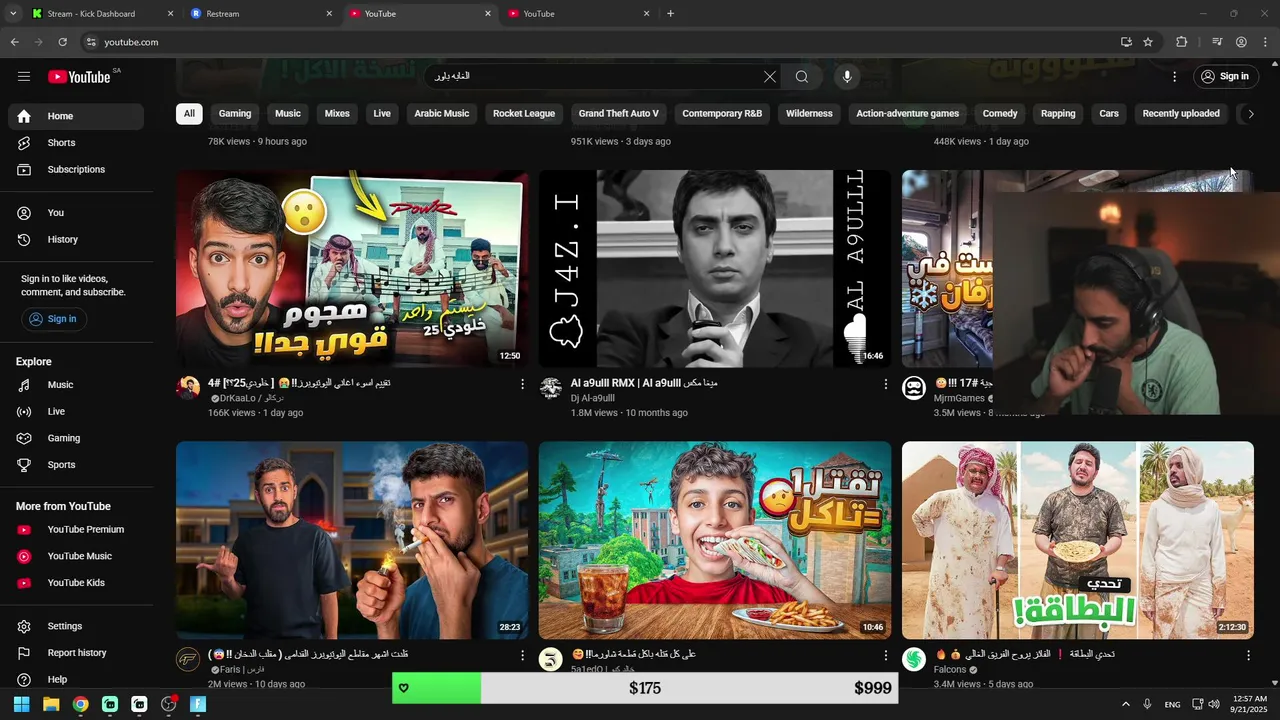Screen dimensions: 1280x720
Task: Open Sports under Explore
Action: pos(76,465)
